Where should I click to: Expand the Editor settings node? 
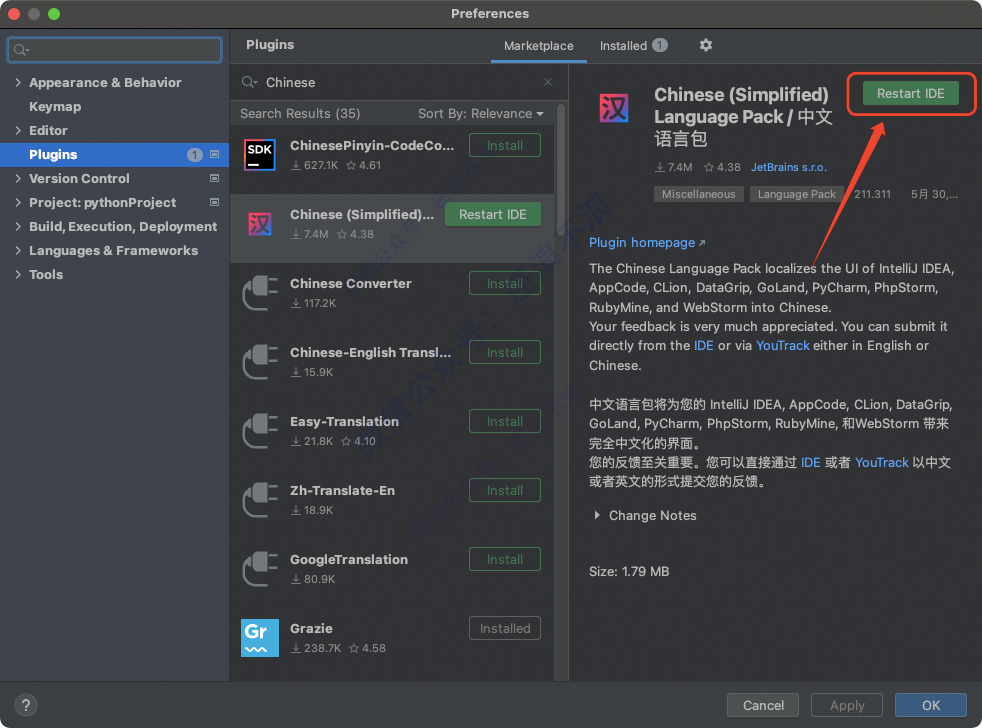click(x=18, y=130)
